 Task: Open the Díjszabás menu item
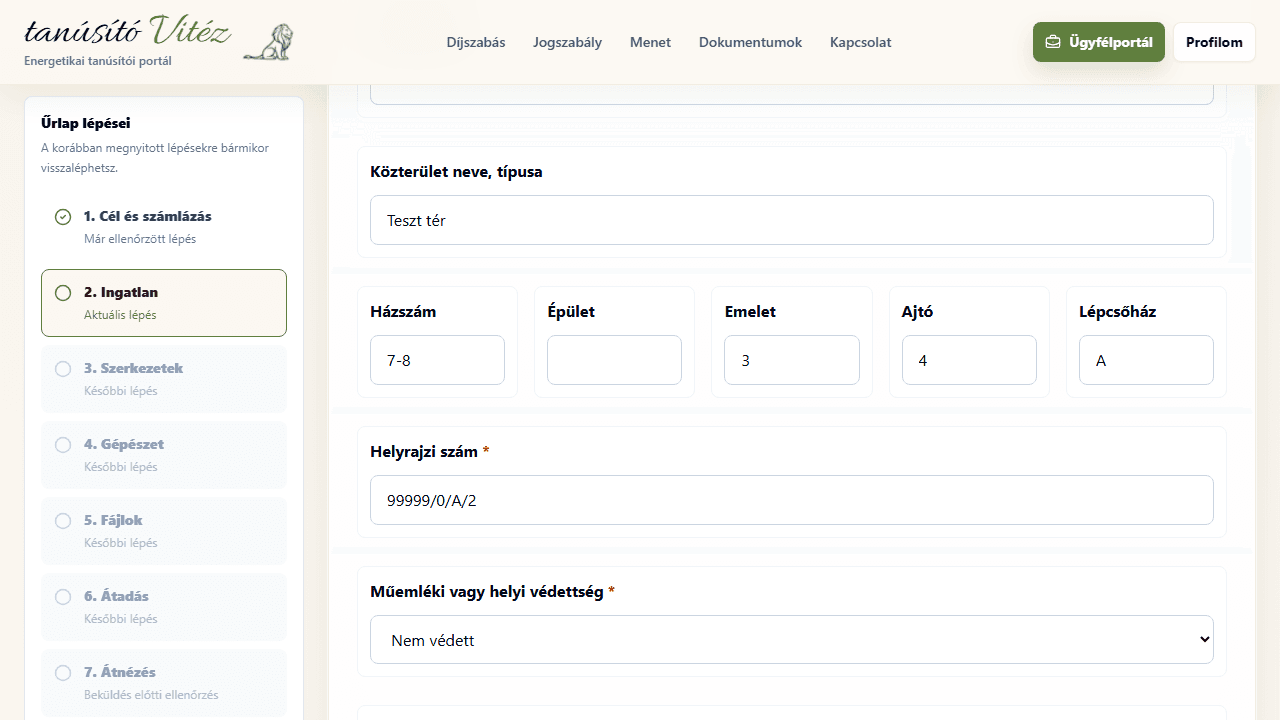[x=476, y=42]
